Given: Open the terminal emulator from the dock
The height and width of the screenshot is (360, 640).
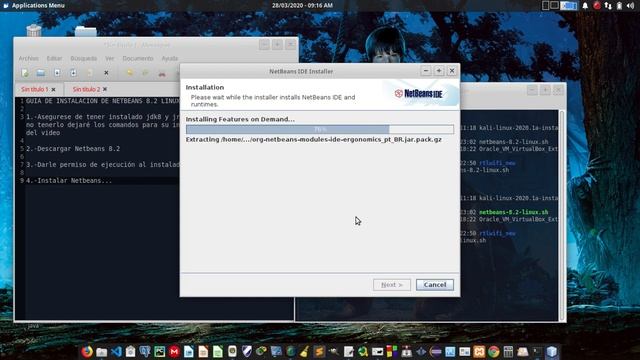Looking at the screenshot, I should (537, 351).
